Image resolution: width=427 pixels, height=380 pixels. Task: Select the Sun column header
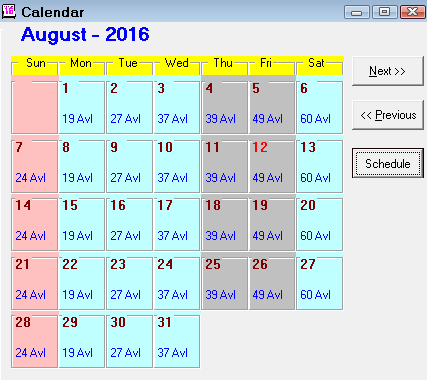click(35, 66)
